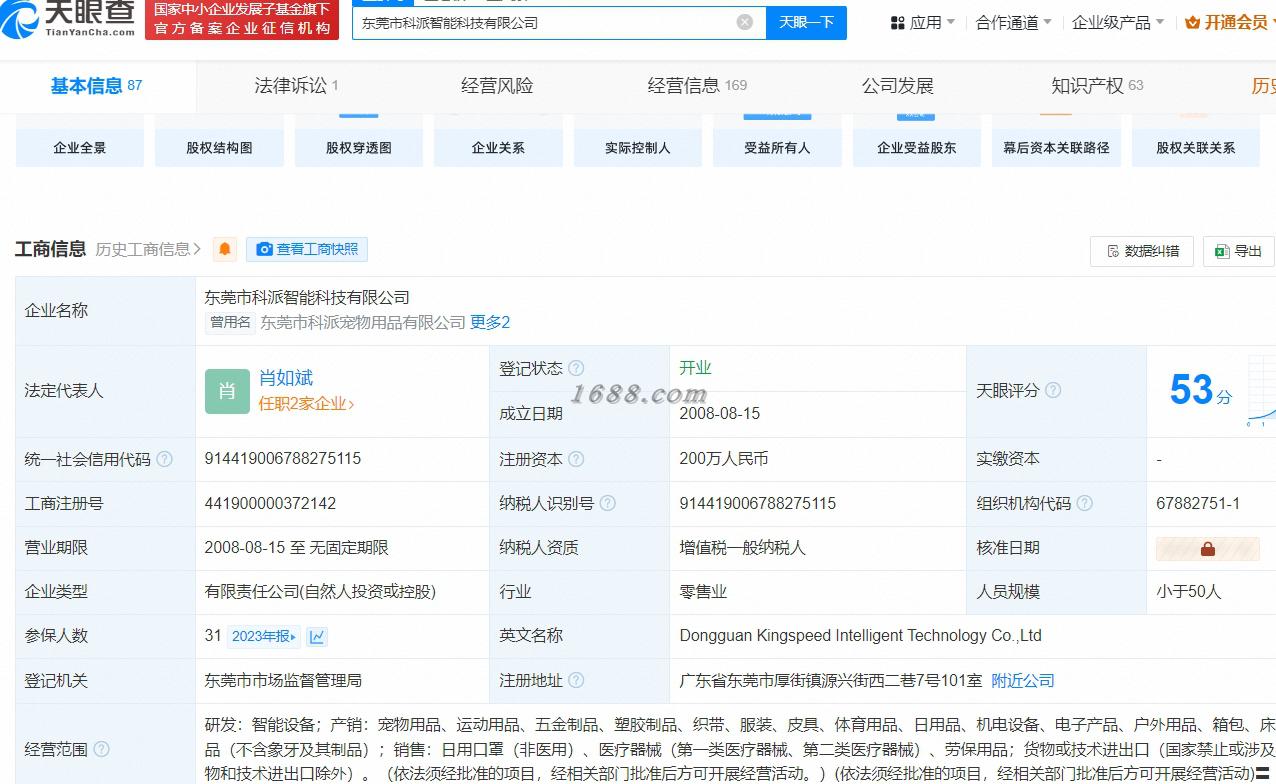
Task: Switch to the 公司发展 tab
Action: click(897, 86)
